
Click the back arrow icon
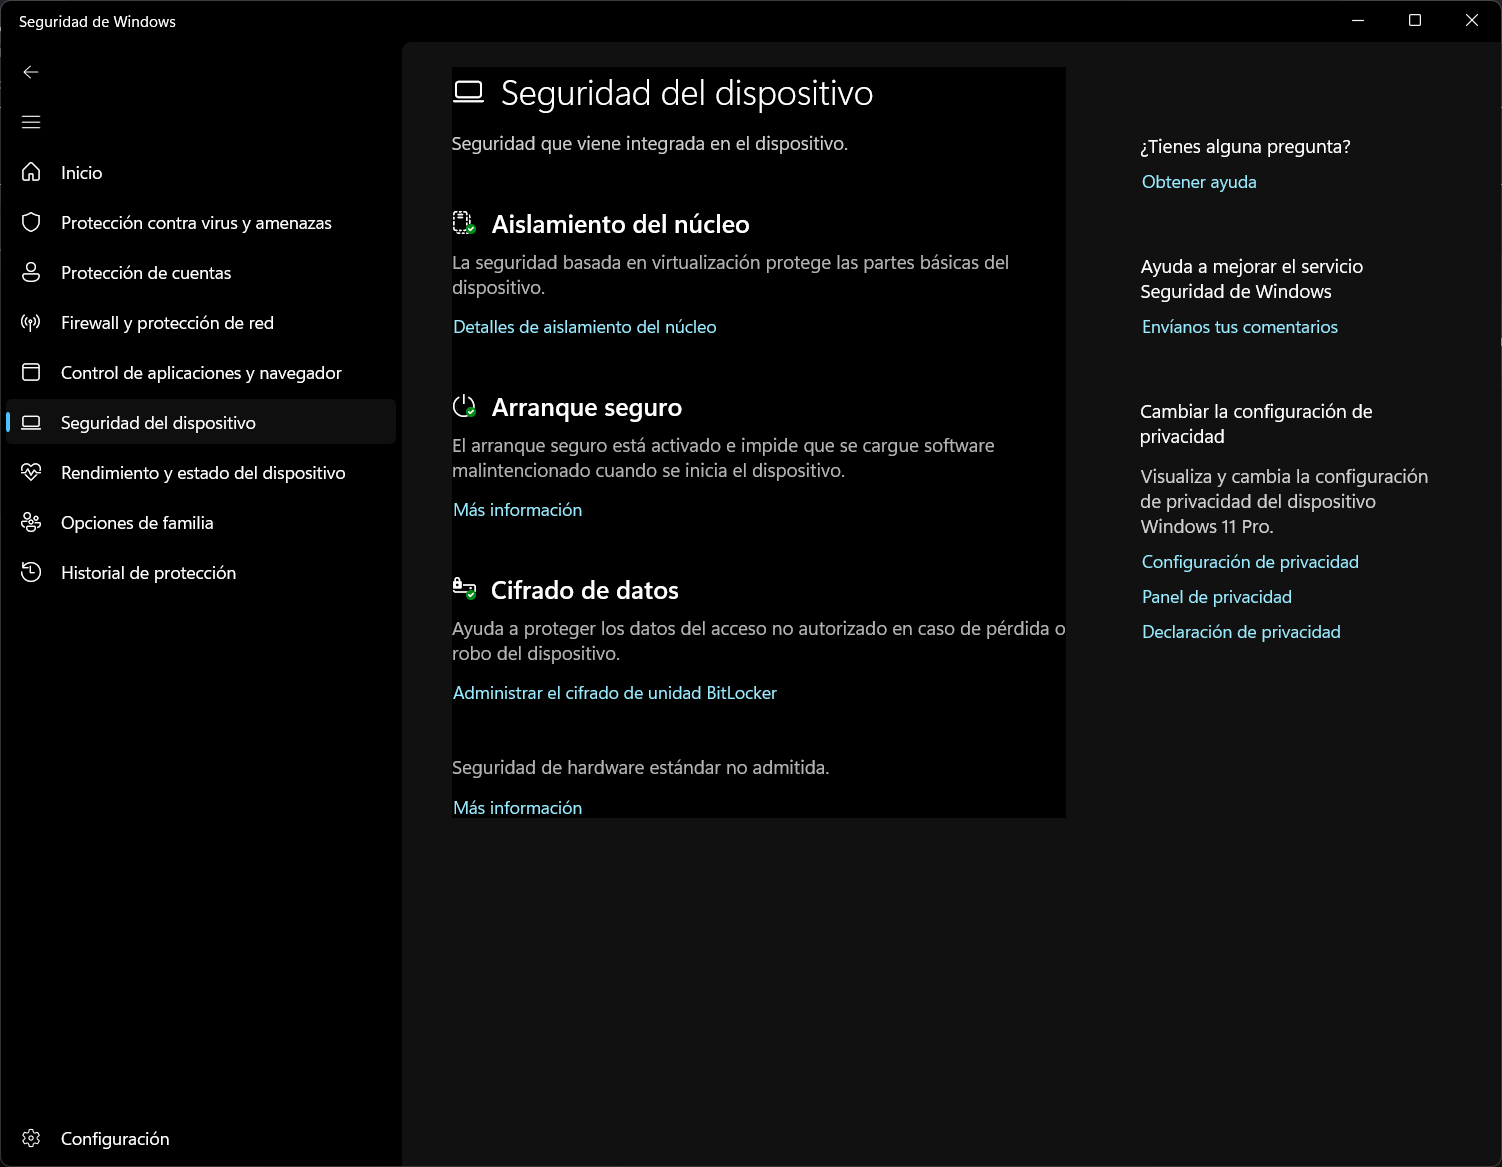click(31, 72)
